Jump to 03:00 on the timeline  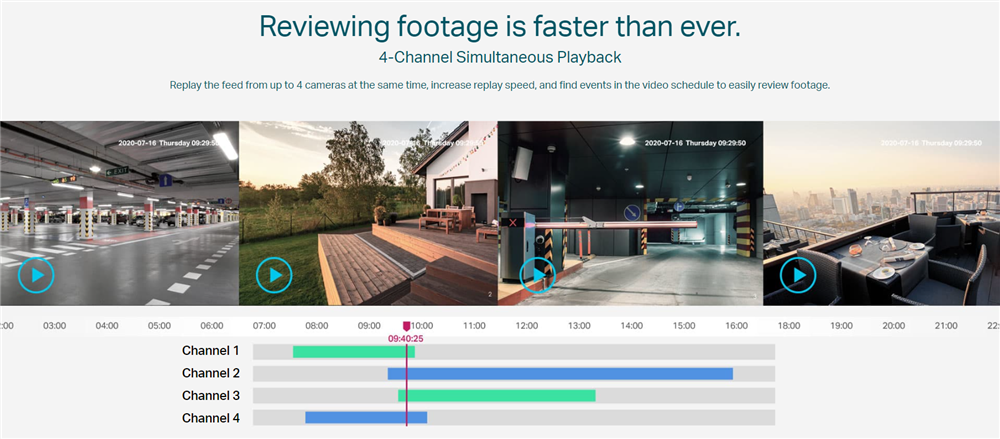coord(54,326)
